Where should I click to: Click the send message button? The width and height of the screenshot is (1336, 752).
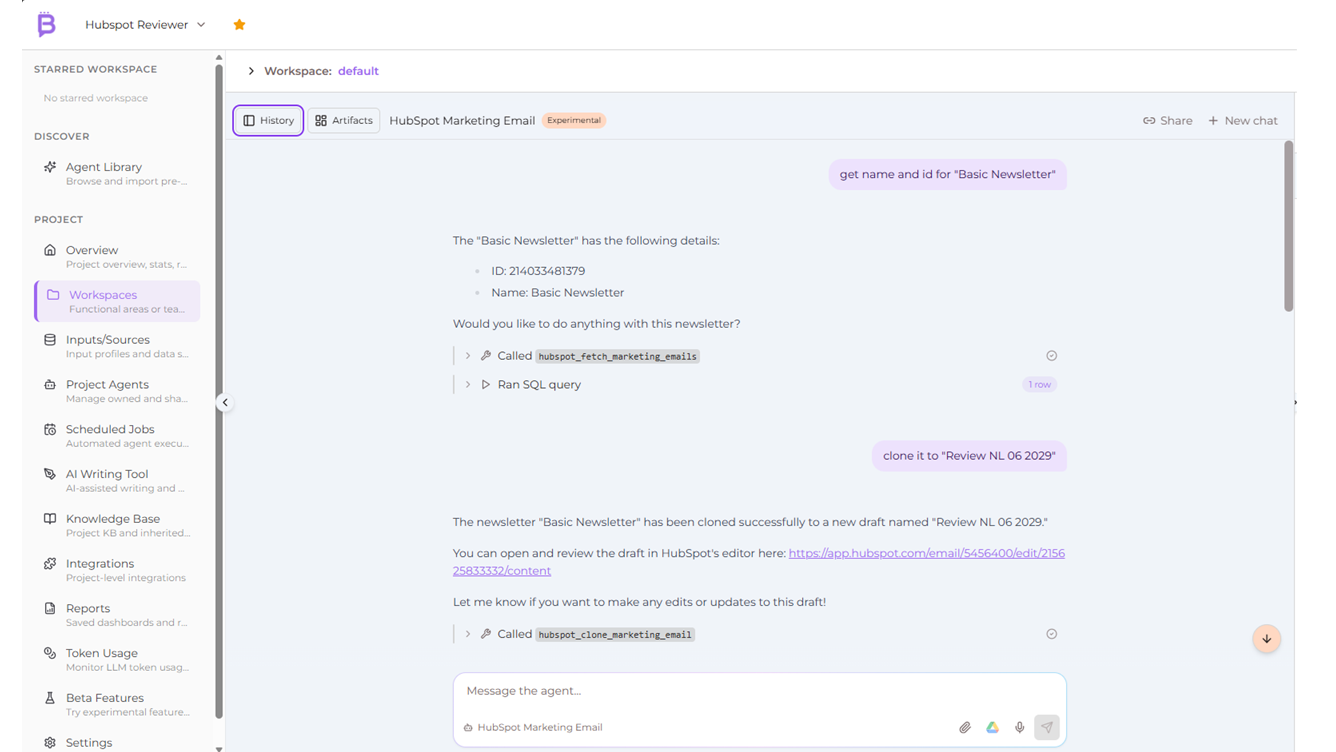click(1047, 727)
